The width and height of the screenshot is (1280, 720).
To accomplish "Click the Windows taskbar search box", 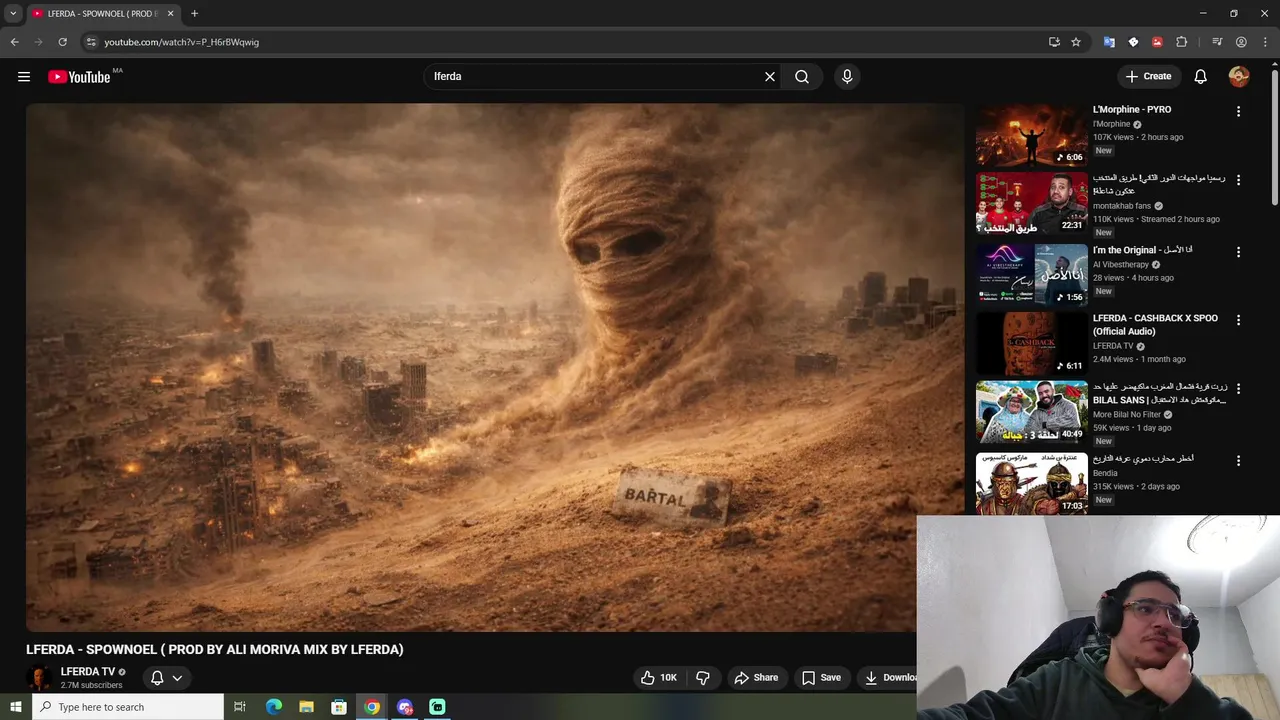I will tap(127, 707).
